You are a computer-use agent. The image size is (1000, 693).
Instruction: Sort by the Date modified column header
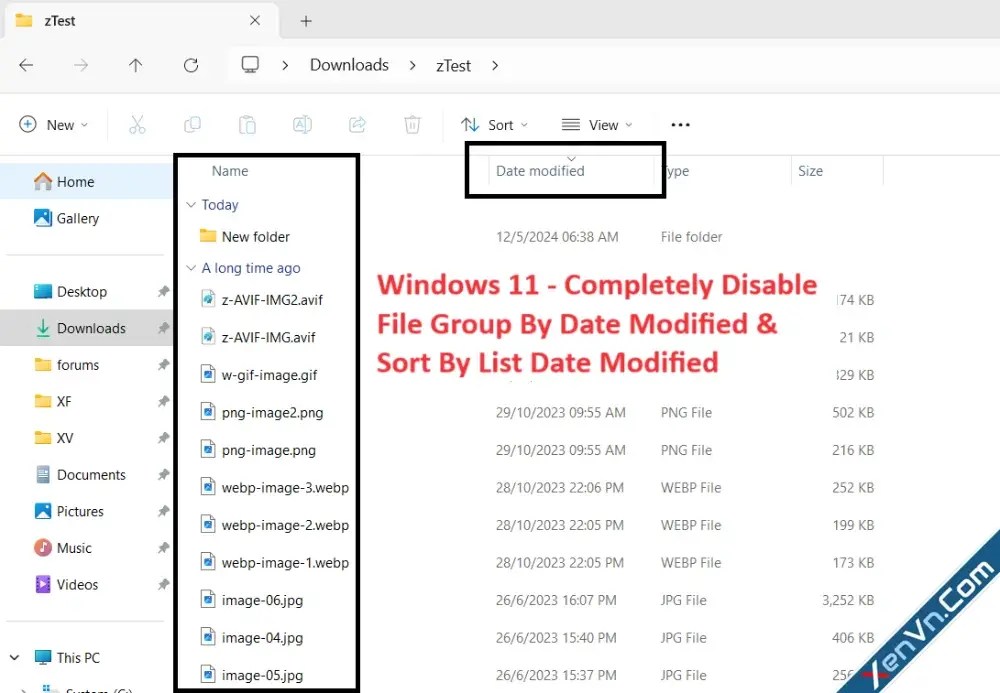(540, 171)
